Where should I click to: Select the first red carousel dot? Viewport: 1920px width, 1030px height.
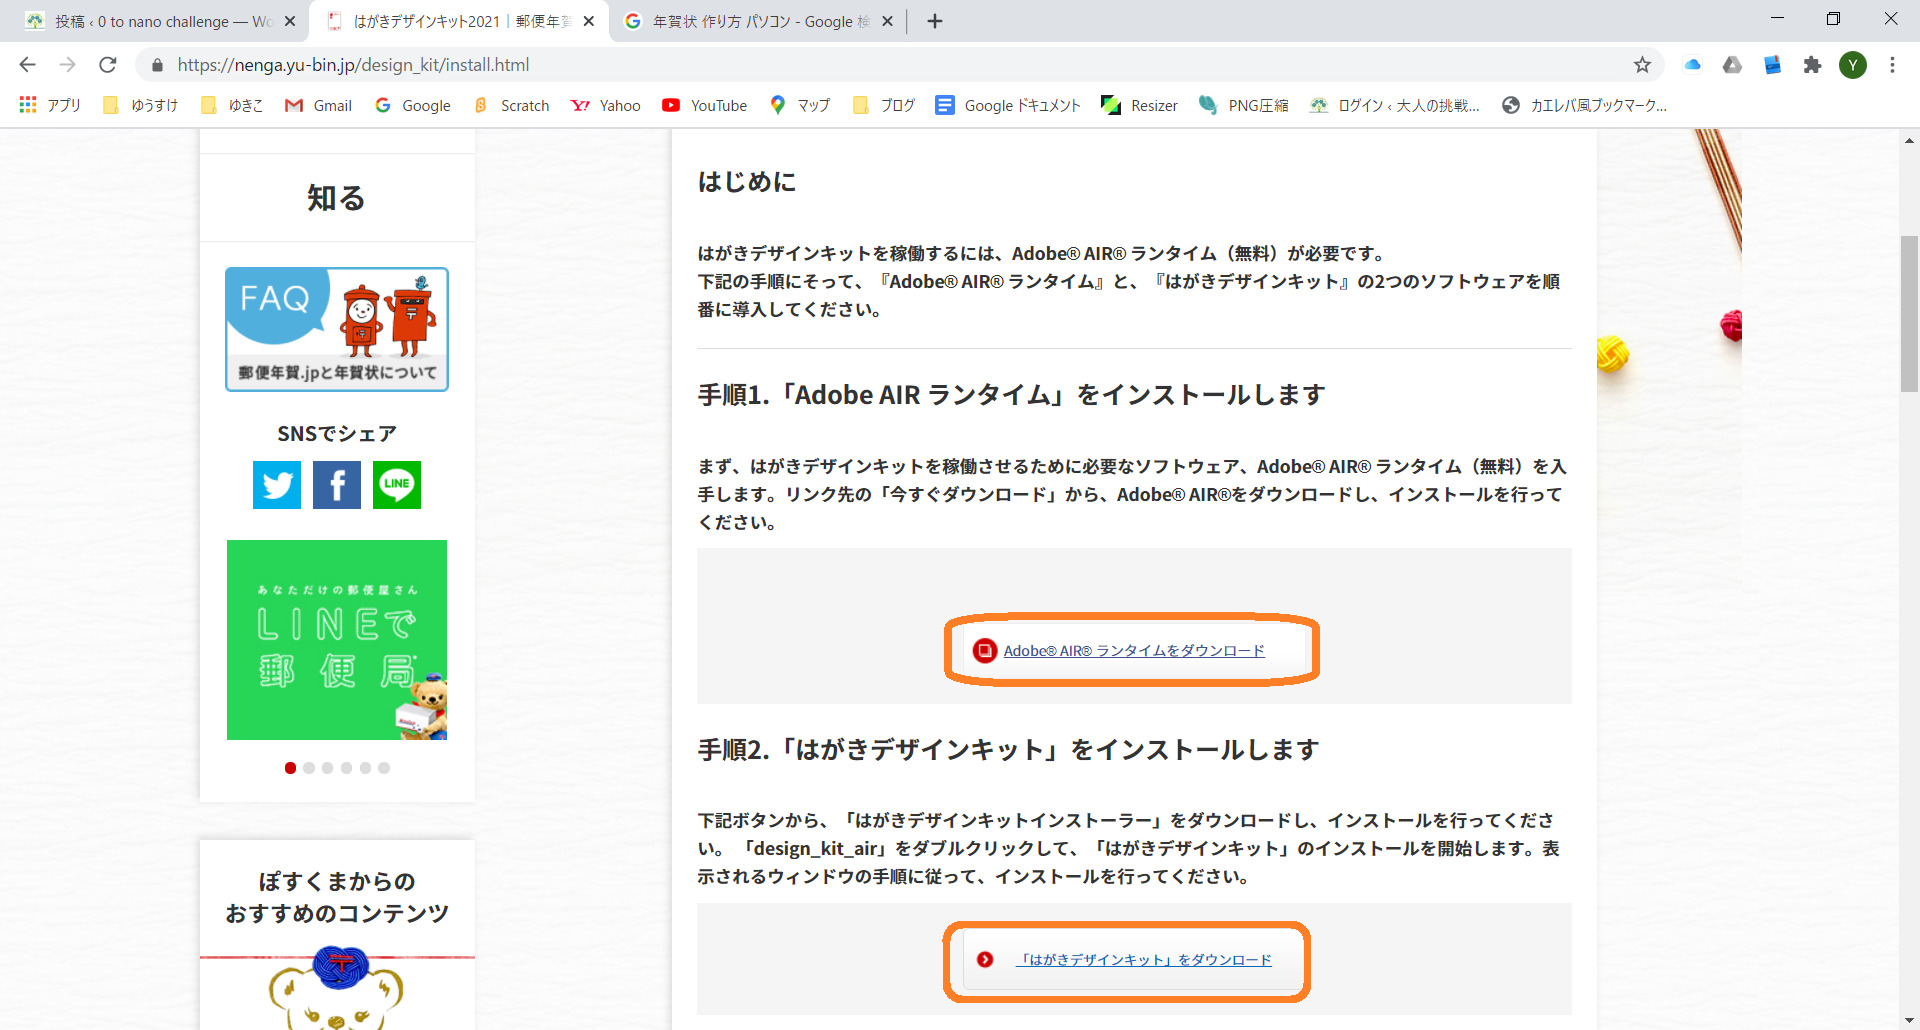[290, 768]
